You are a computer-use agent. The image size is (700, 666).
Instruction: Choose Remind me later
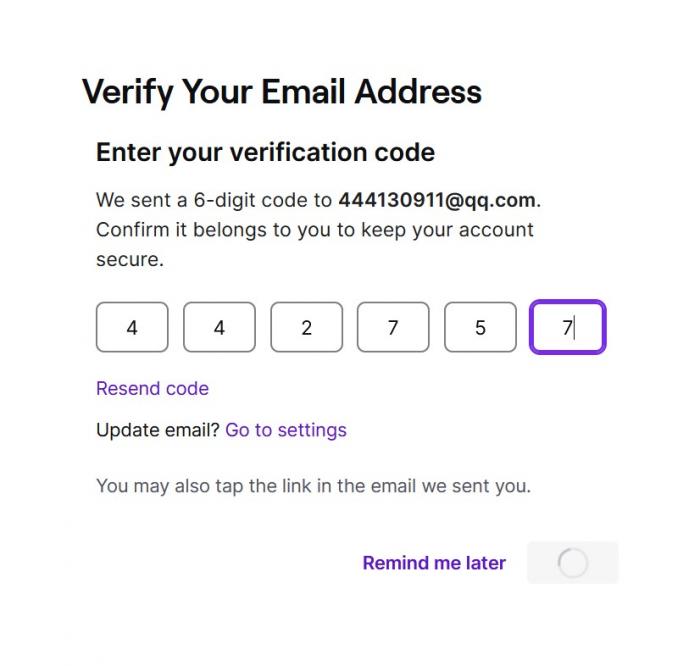click(434, 562)
